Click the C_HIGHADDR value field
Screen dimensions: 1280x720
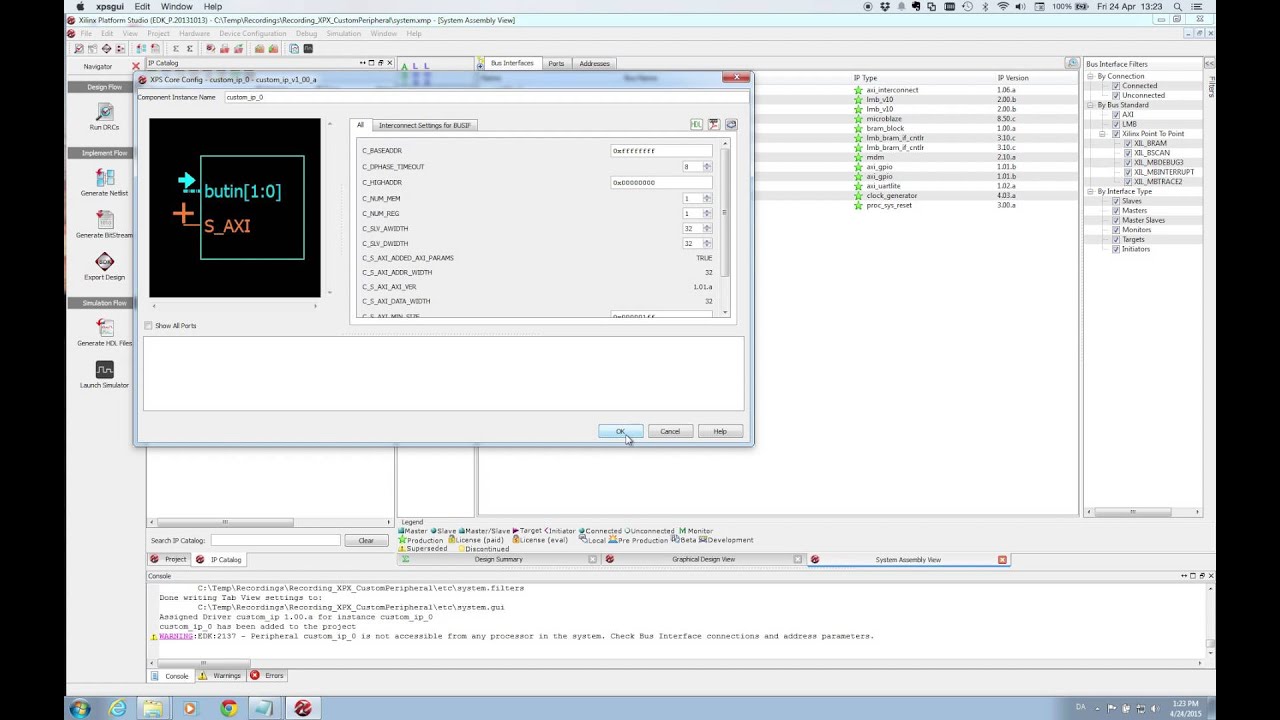(661, 183)
